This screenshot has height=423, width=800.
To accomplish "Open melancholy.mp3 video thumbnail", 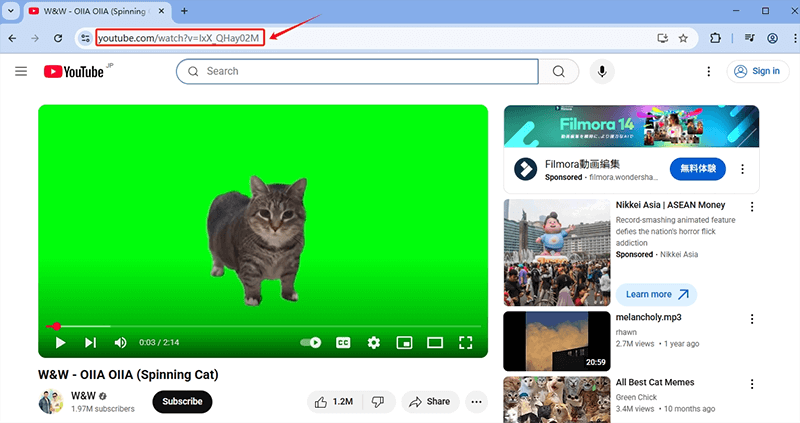I will (557, 341).
